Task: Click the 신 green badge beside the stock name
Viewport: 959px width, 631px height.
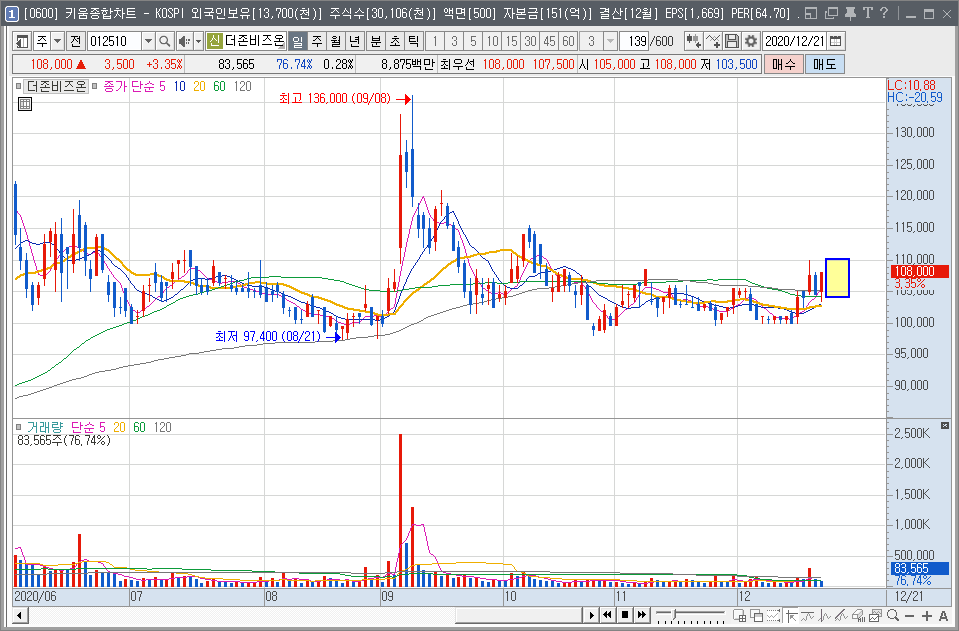Action: pos(214,41)
